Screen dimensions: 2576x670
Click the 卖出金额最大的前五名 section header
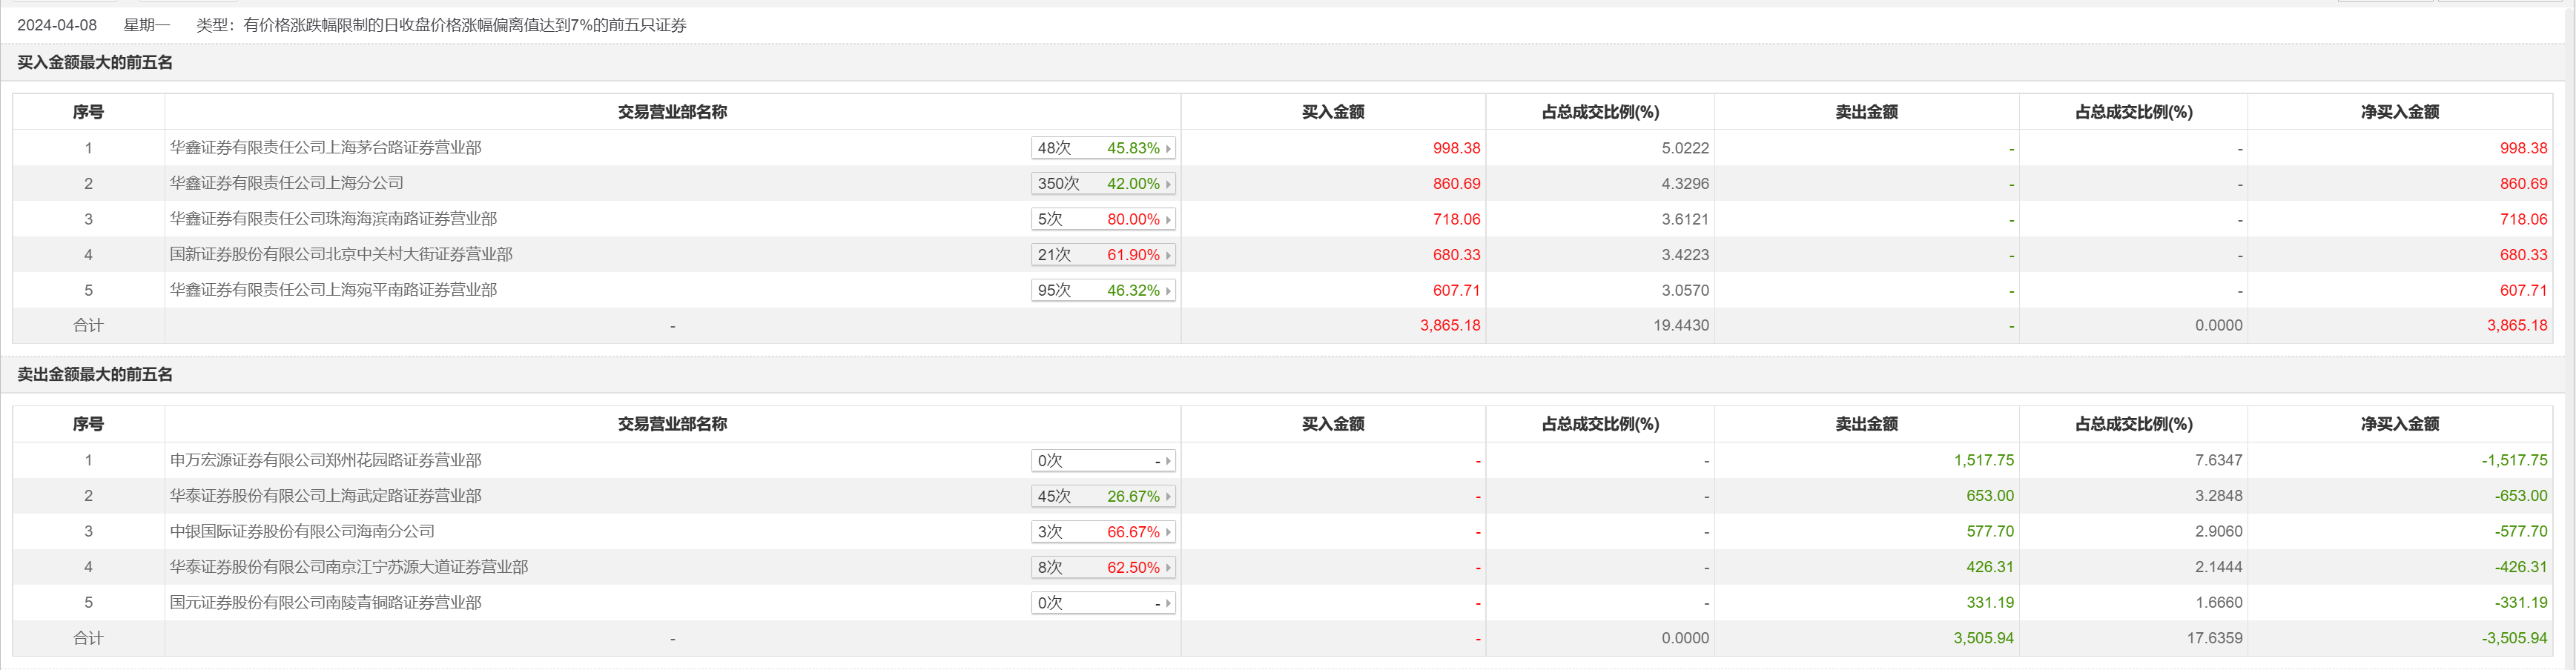click(95, 375)
